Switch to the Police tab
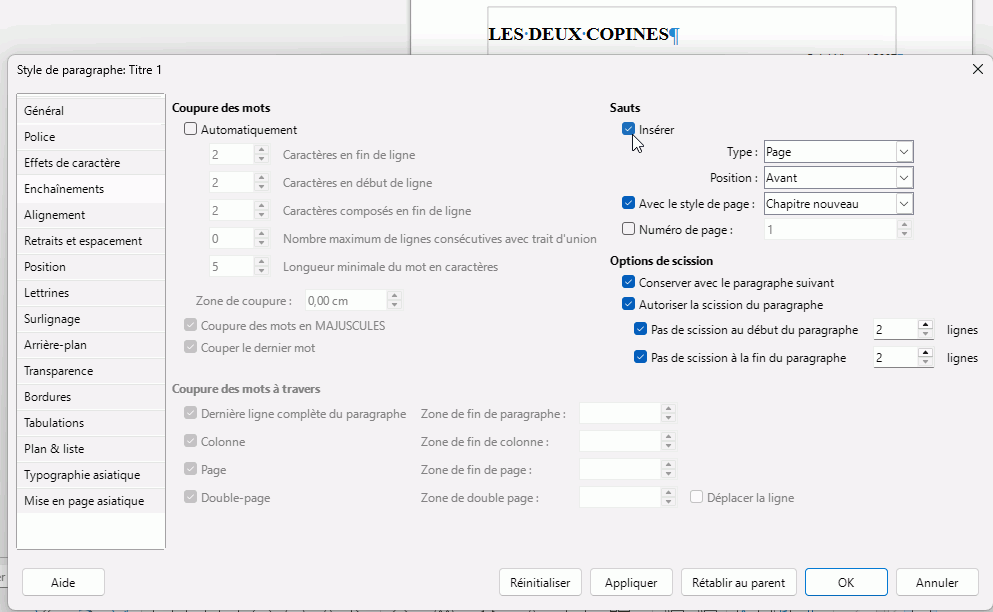Viewport: 993px width, 612px height. [40, 137]
